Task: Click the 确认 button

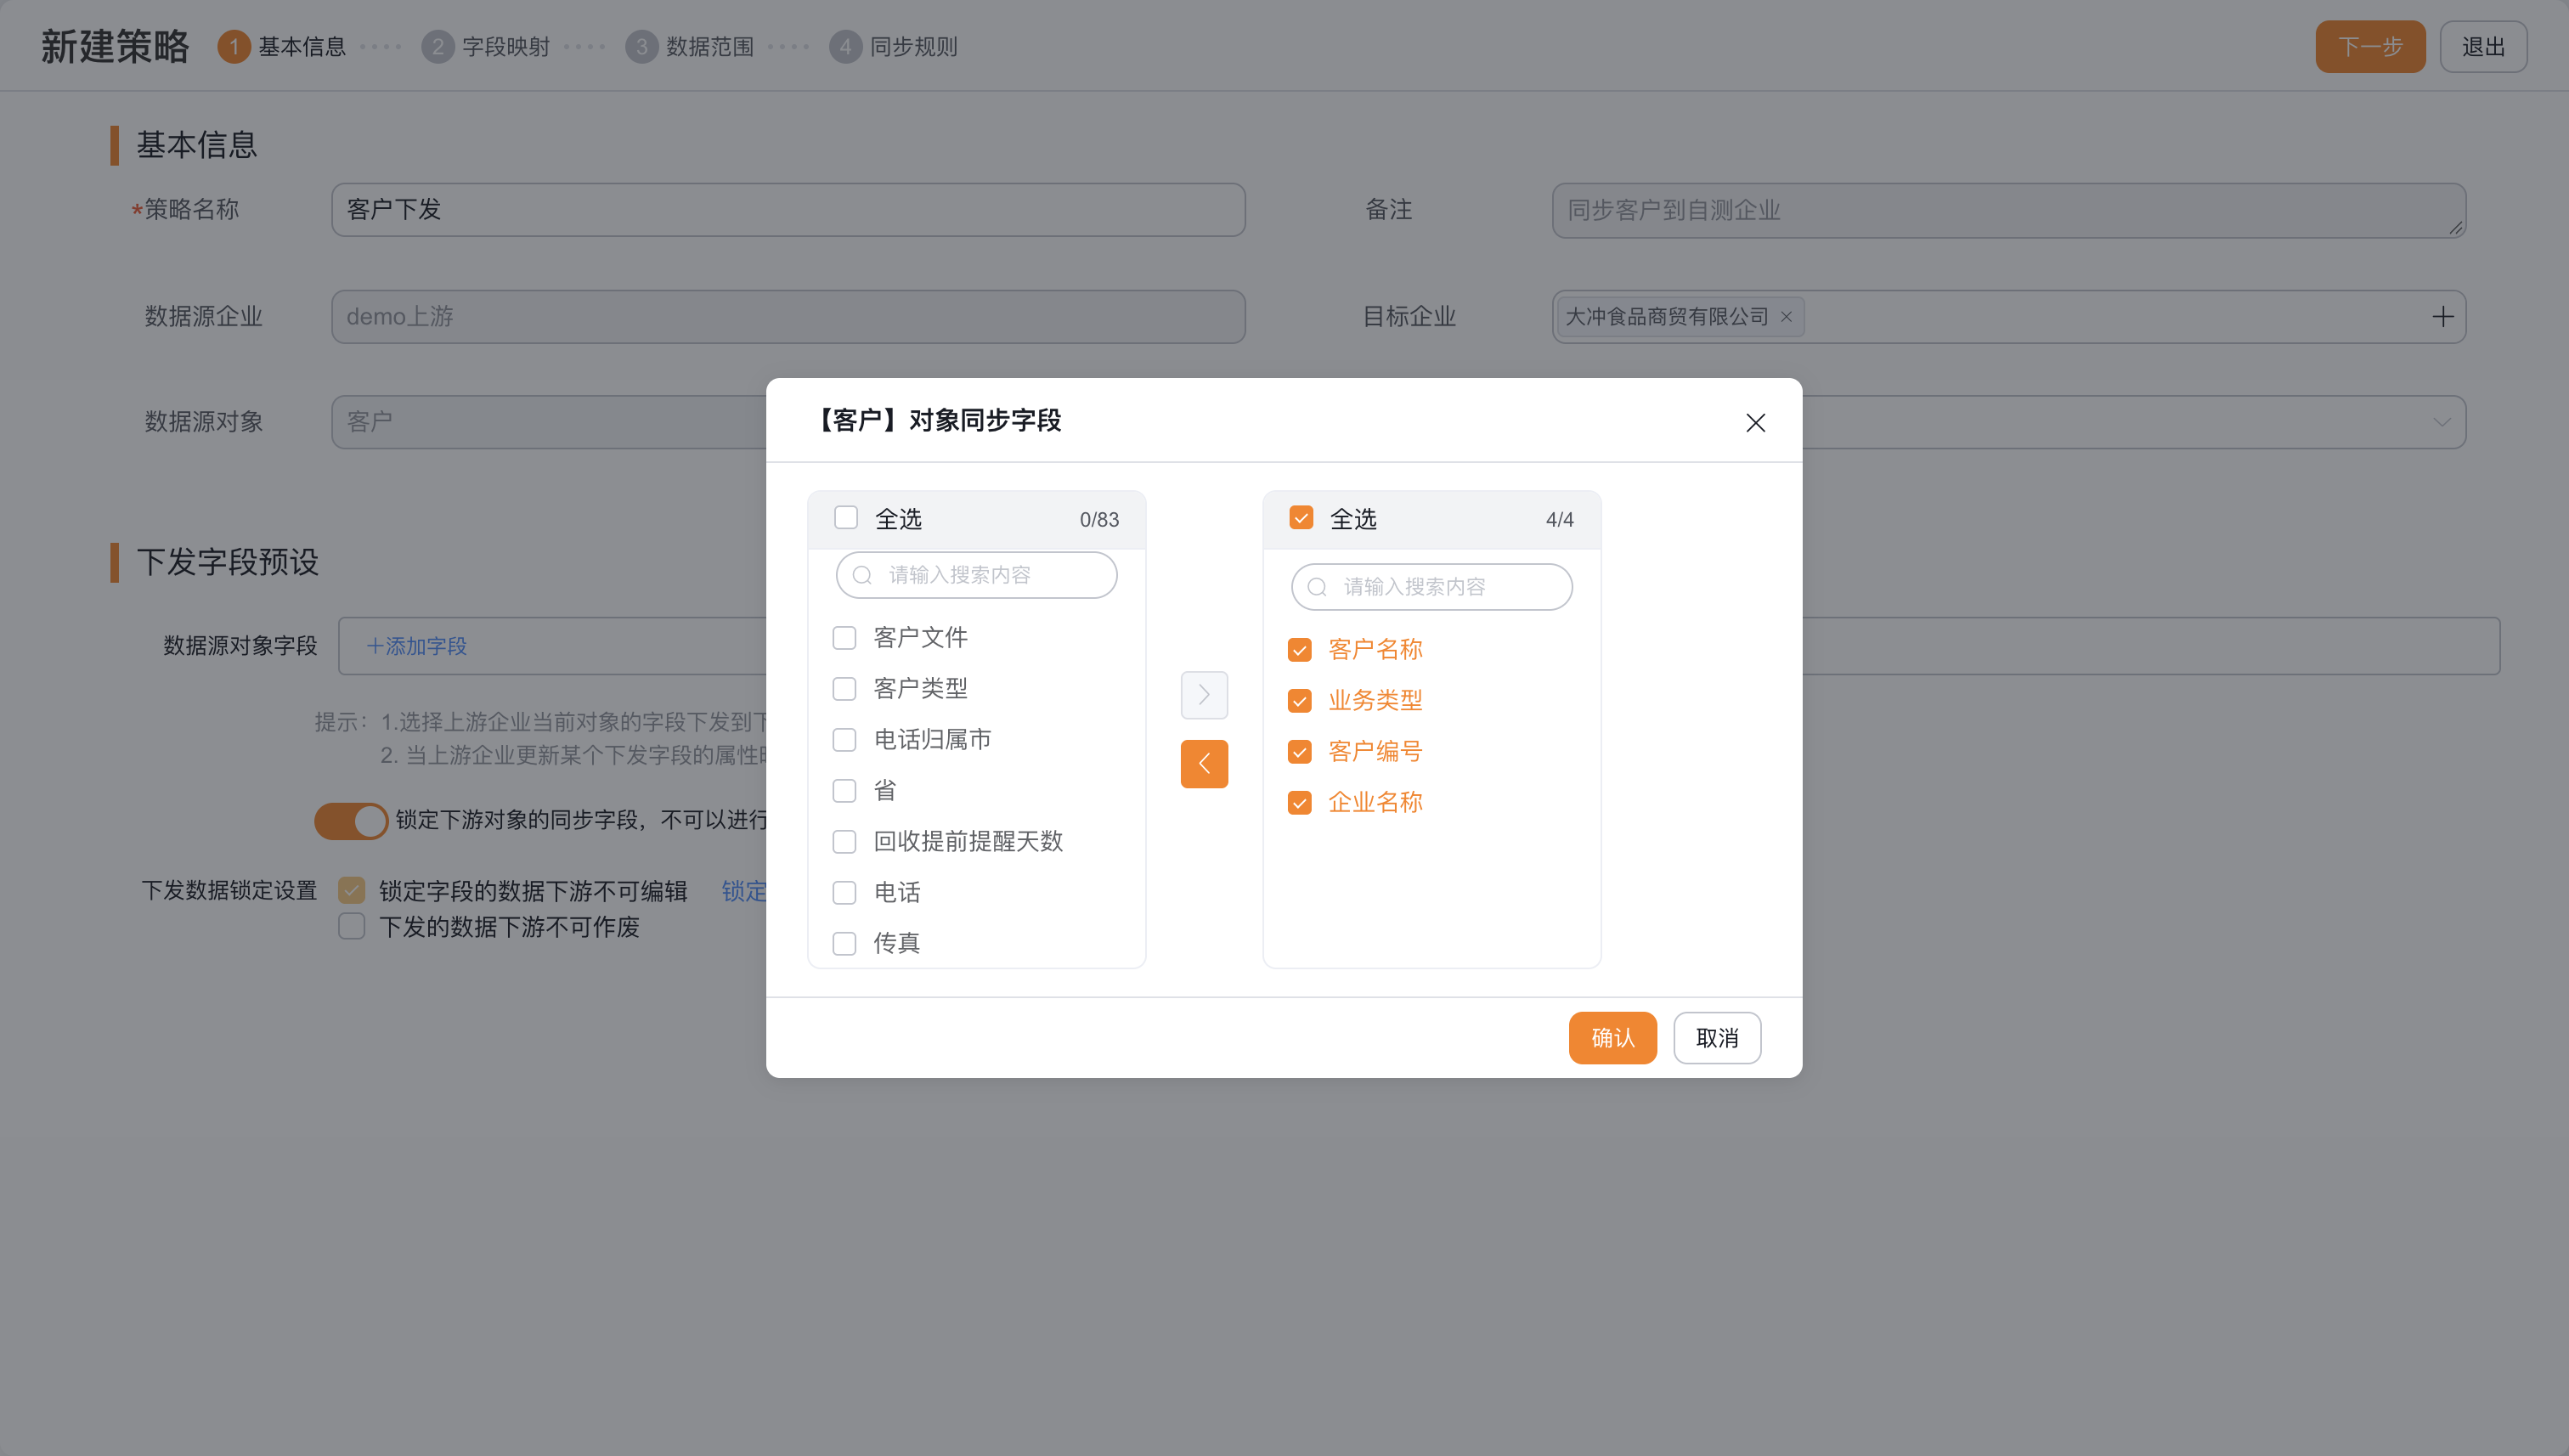Action: coord(1612,1038)
